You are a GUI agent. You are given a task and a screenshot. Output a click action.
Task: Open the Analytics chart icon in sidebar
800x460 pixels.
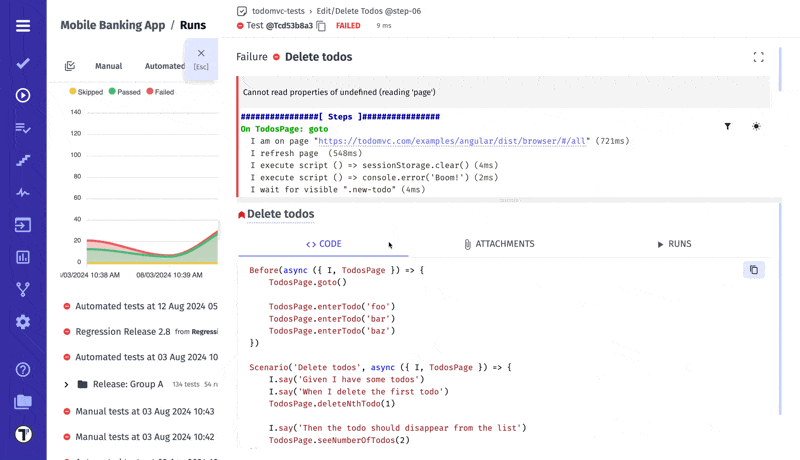click(x=22, y=257)
